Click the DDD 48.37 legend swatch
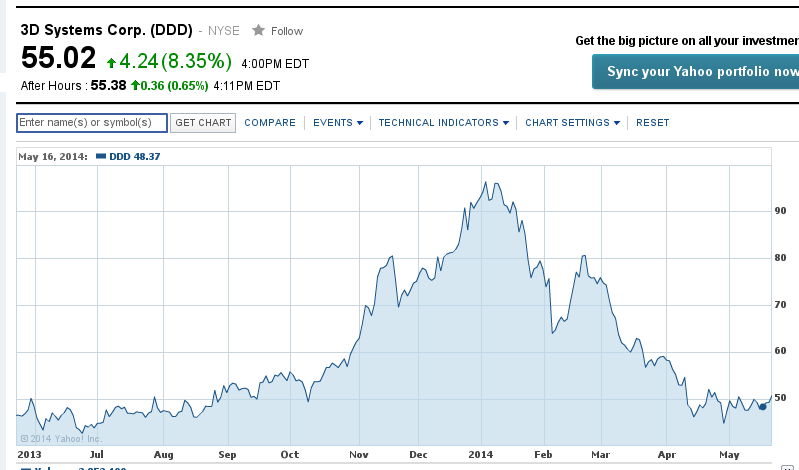Viewport: 799px width, 470px height. [101, 156]
